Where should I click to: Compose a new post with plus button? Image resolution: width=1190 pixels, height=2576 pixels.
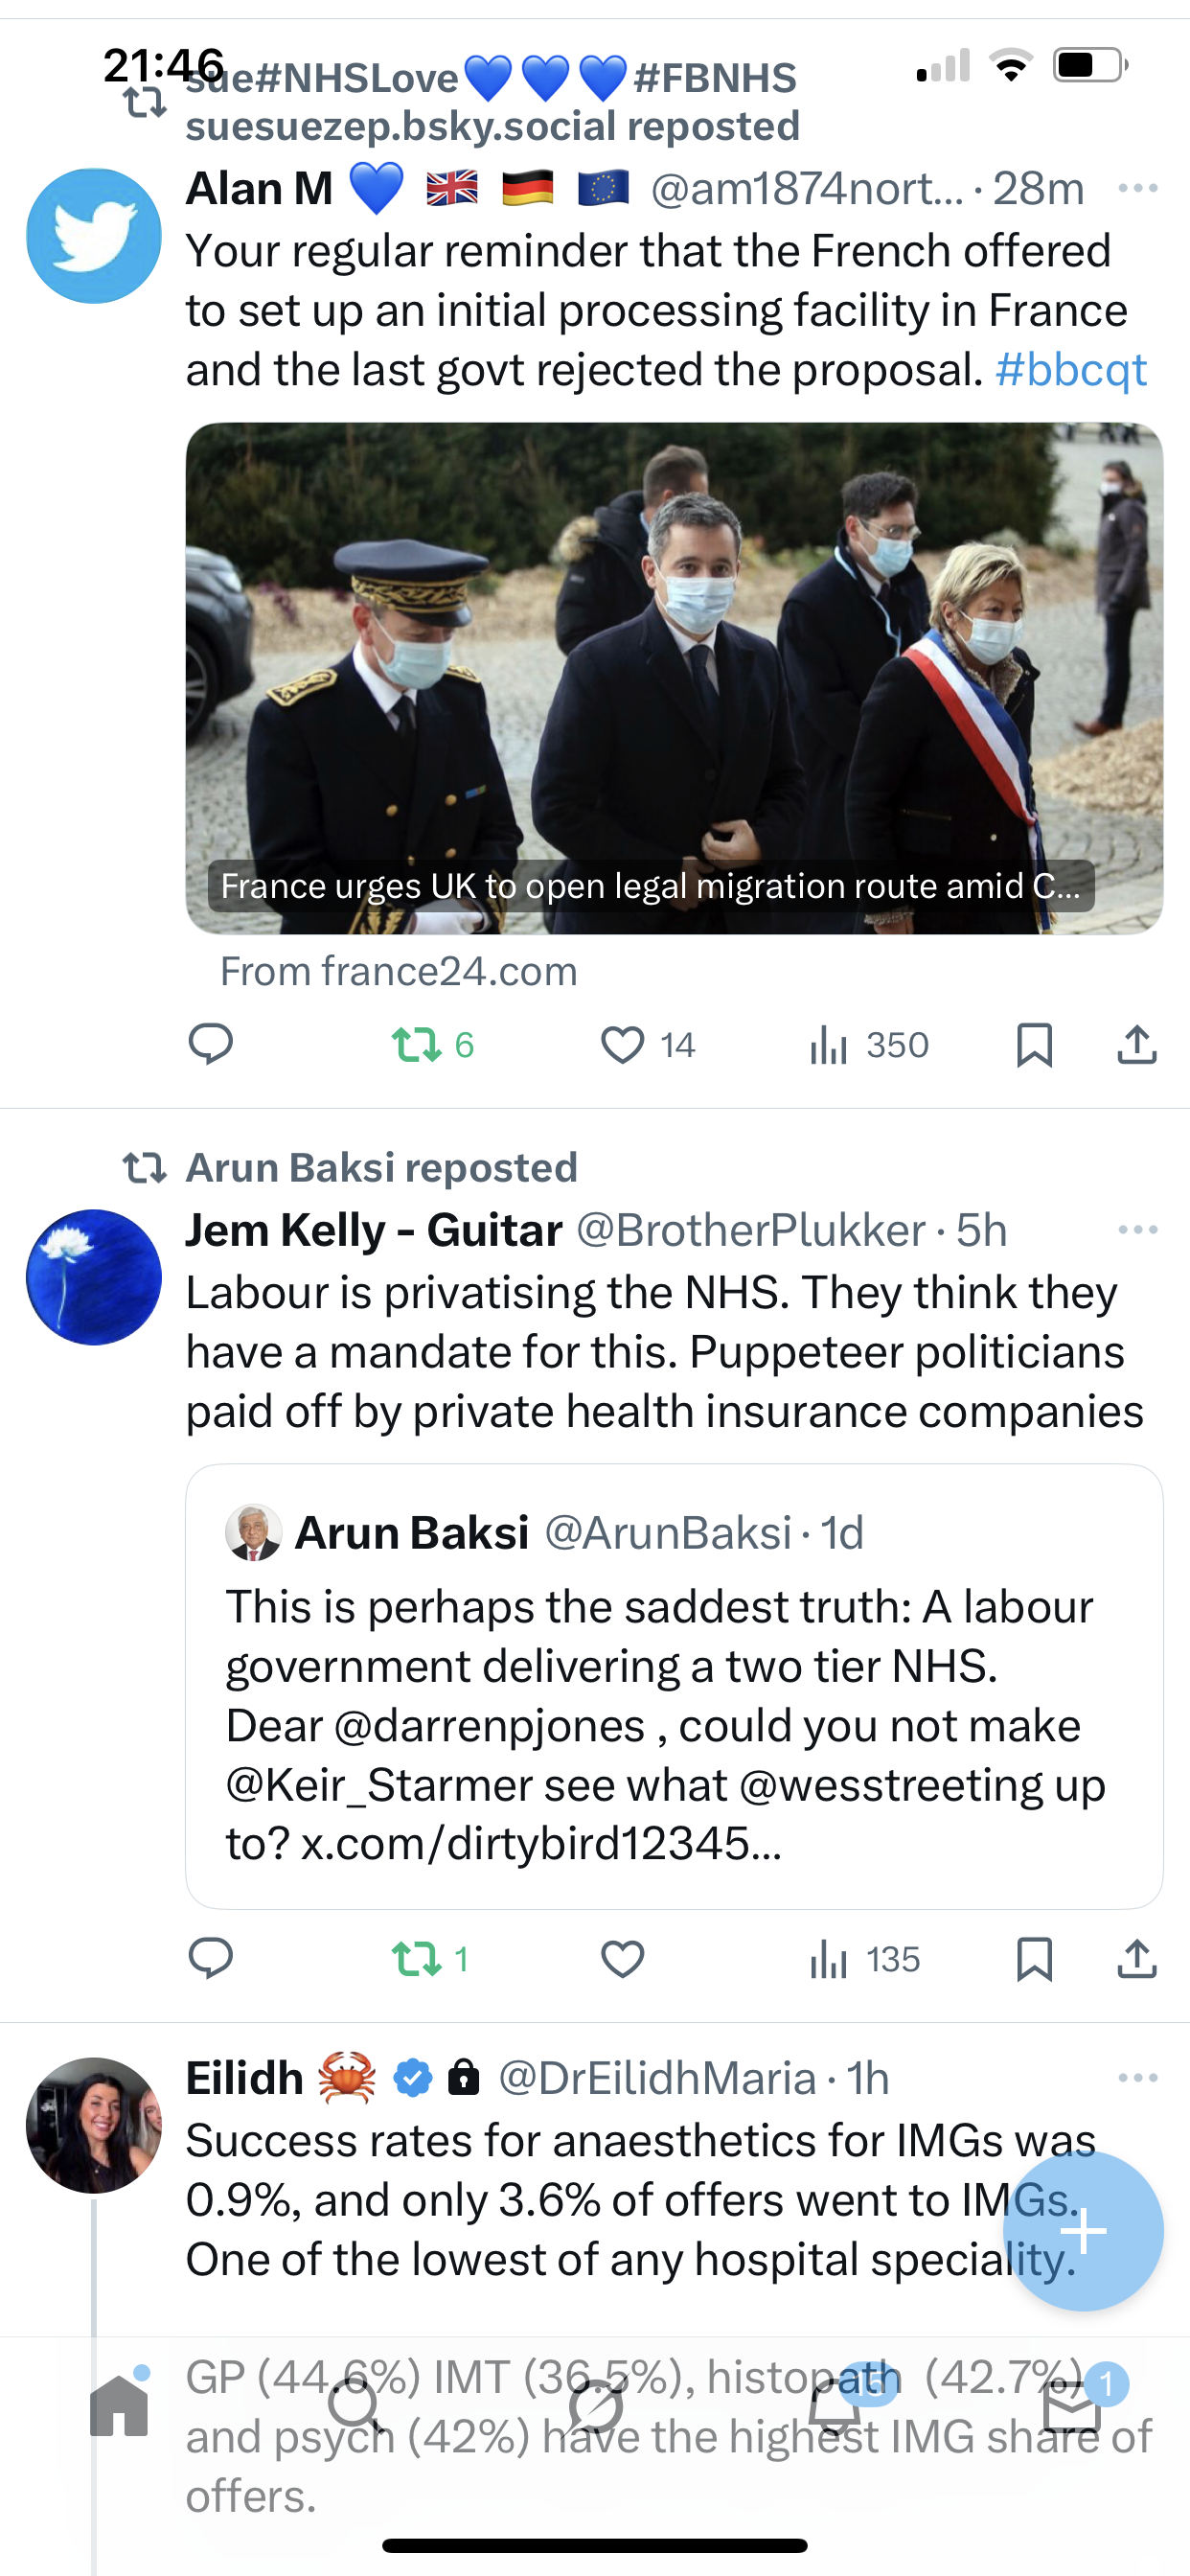pos(1083,2230)
